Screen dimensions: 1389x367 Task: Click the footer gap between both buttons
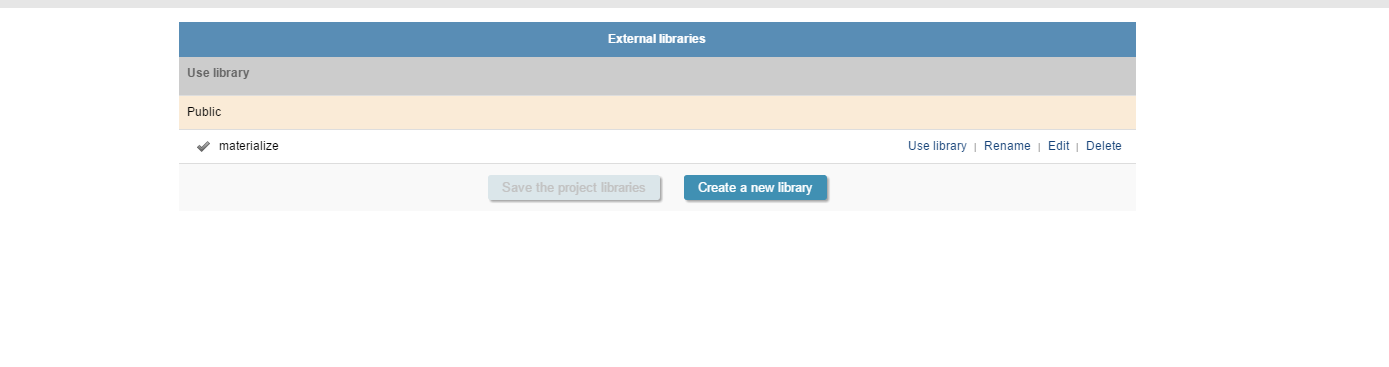672,187
